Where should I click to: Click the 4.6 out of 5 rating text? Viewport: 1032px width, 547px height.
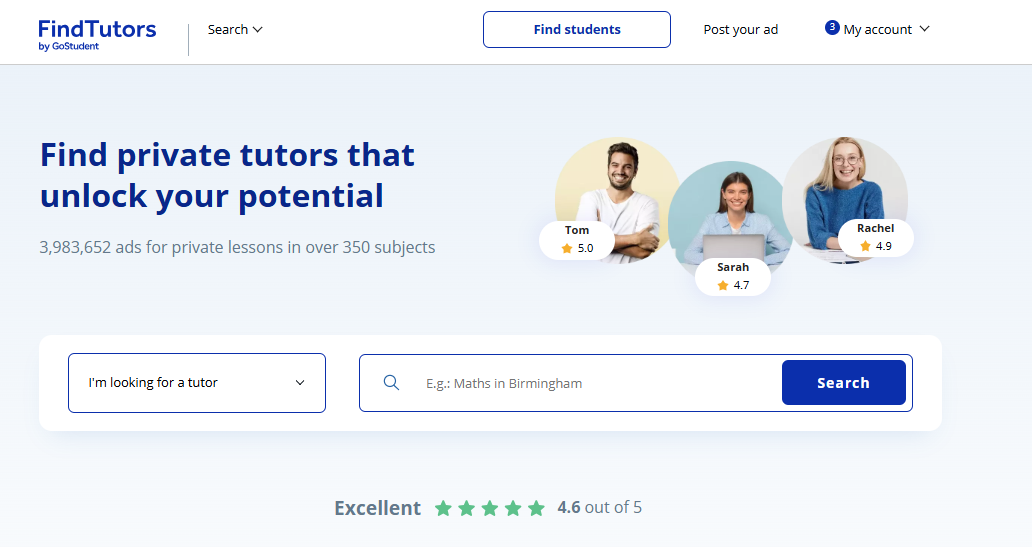click(x=599, y=508)
